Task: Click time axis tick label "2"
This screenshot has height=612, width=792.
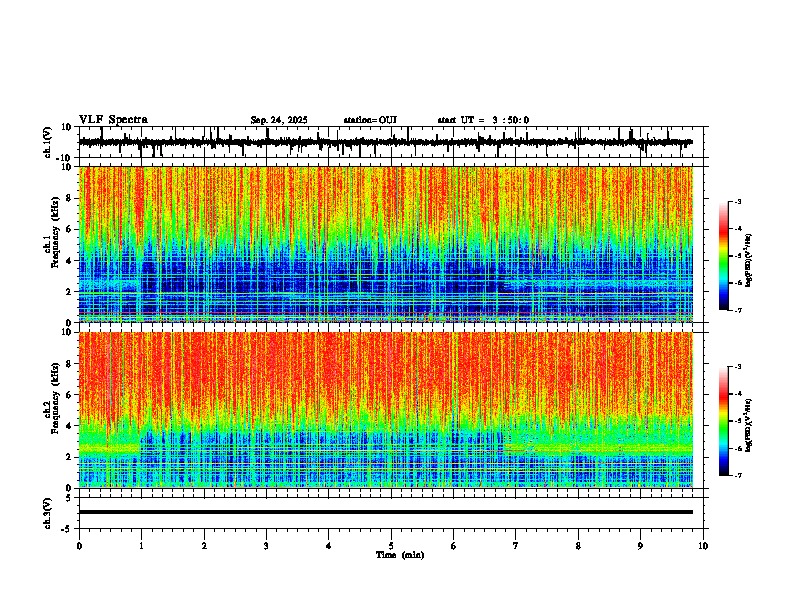Action: 204,546
